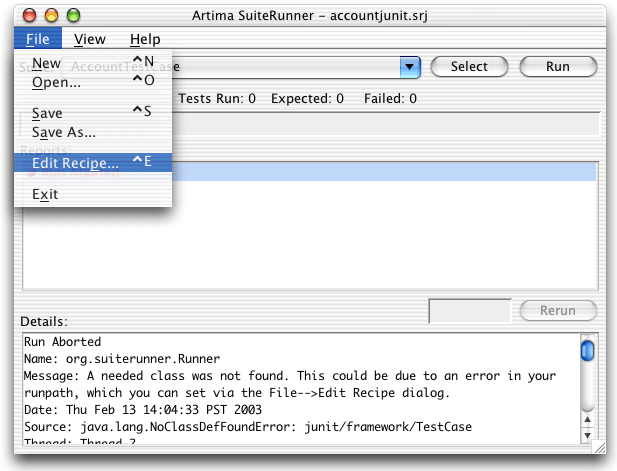The width and height of the screenshot is (617, 471).
Task: Click the 'Date: Thu Feb 13' line
Action: click(x=143, y=410)
